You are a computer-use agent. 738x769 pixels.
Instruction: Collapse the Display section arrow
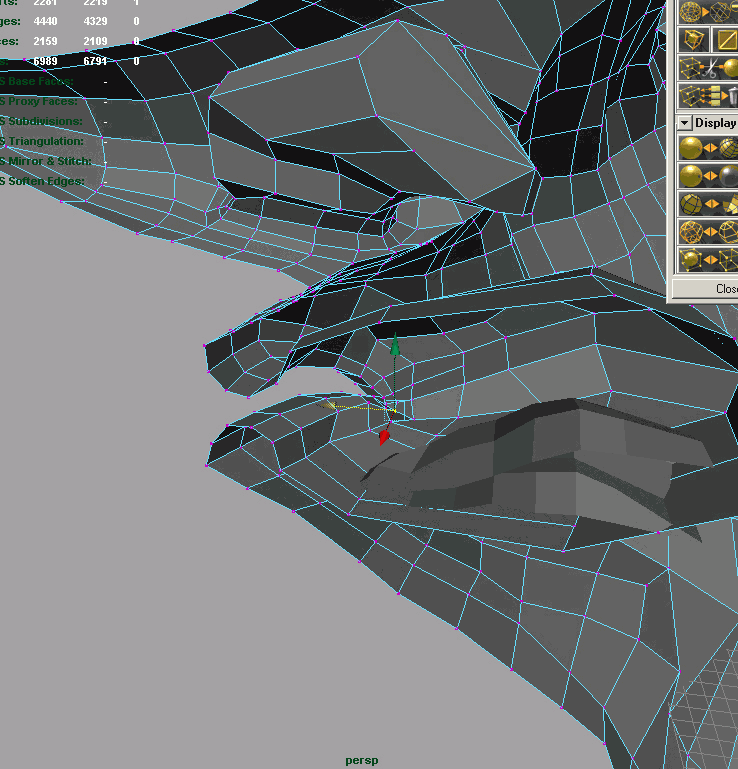pyautogui.click(x=684, y=123)
